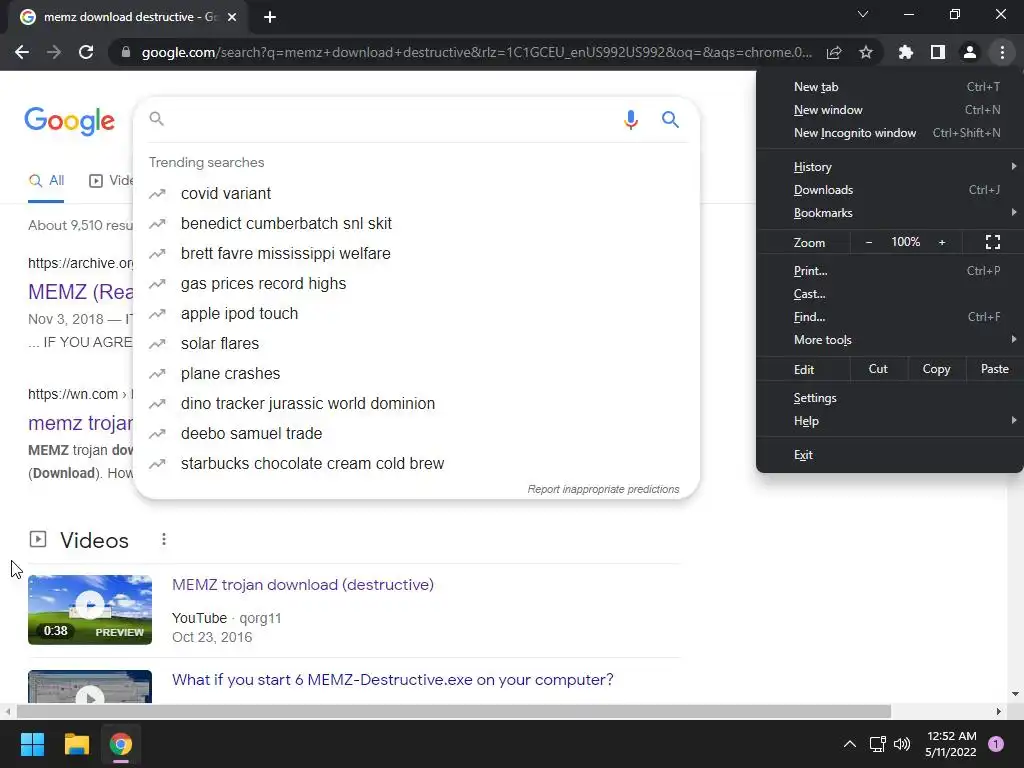
Task: Open 'What if you start 6 MEMZ-Destructive.exe' link
Action: [392, 680]
